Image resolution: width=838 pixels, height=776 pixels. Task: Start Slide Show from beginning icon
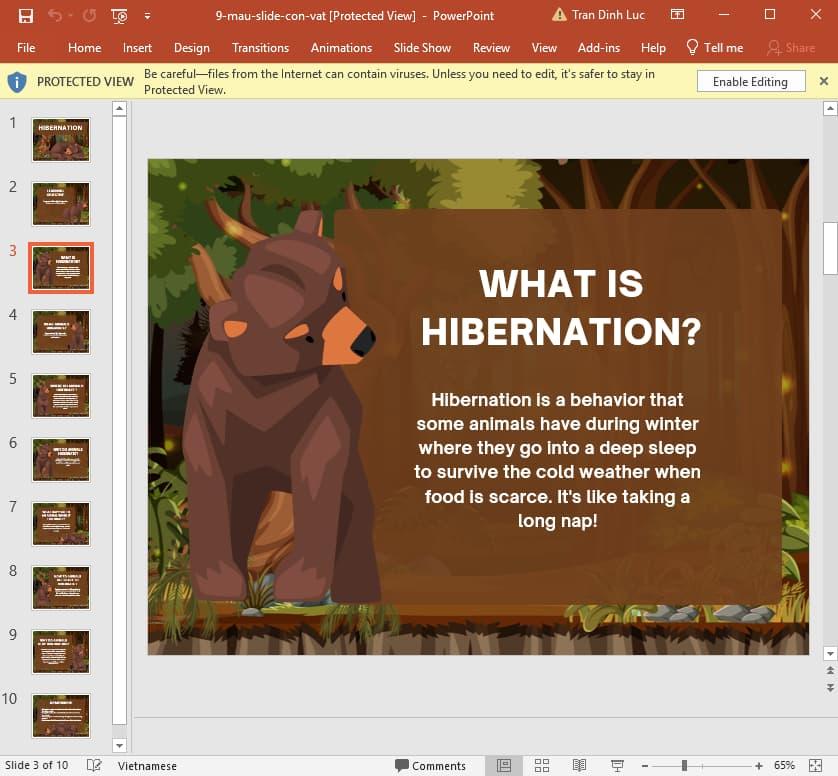click(118, 16)
